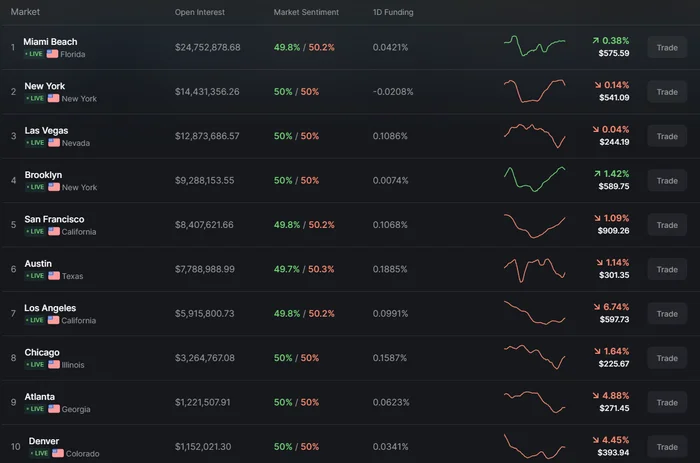Screen dimensions: 700x463
Task: Open the Miami Beach price sparkline chart
Action: tap(534, 46)
